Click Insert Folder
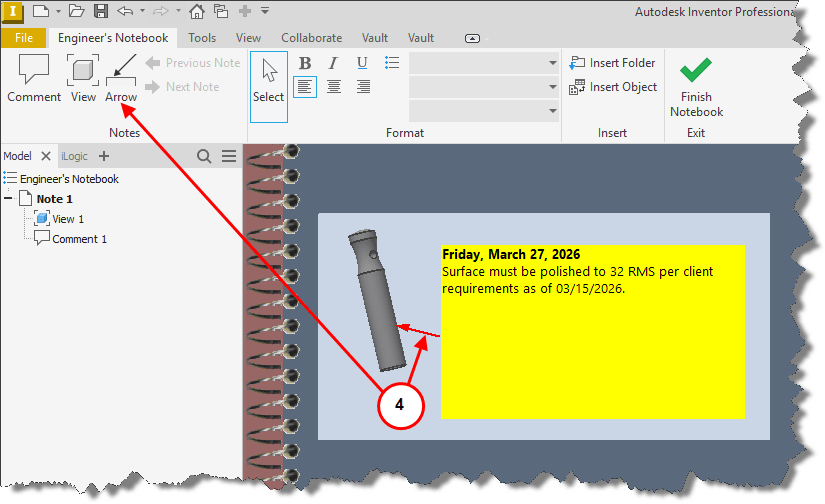Image resolution: width=825 pixels, height=504 pixels. tap(612, 63)
